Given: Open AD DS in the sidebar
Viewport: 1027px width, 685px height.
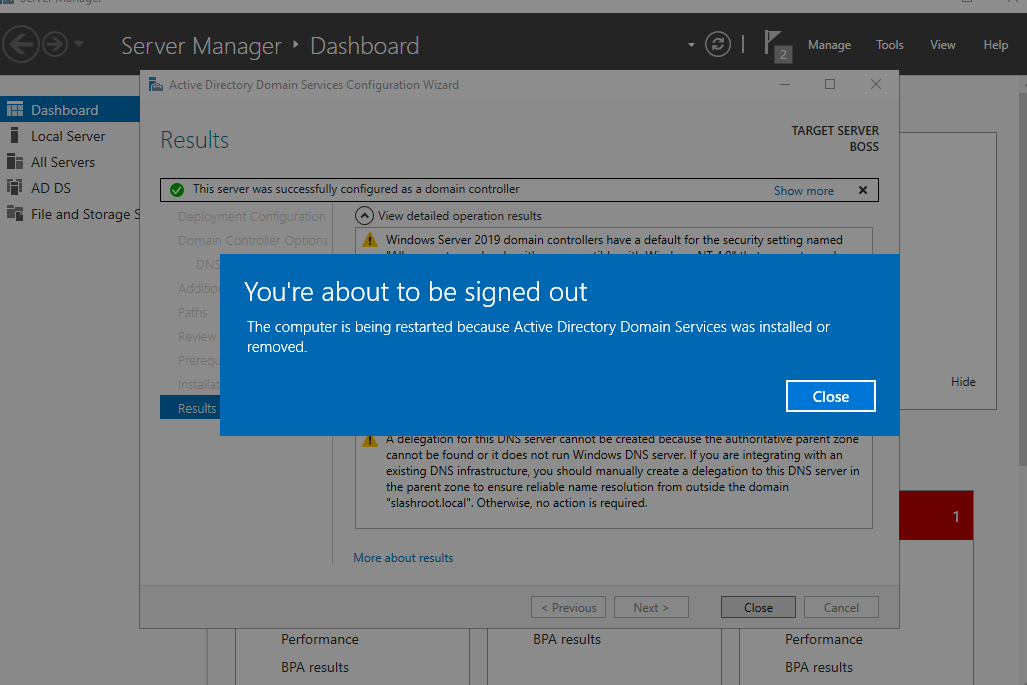Looking at the screenshot, I should pos(50,188).
